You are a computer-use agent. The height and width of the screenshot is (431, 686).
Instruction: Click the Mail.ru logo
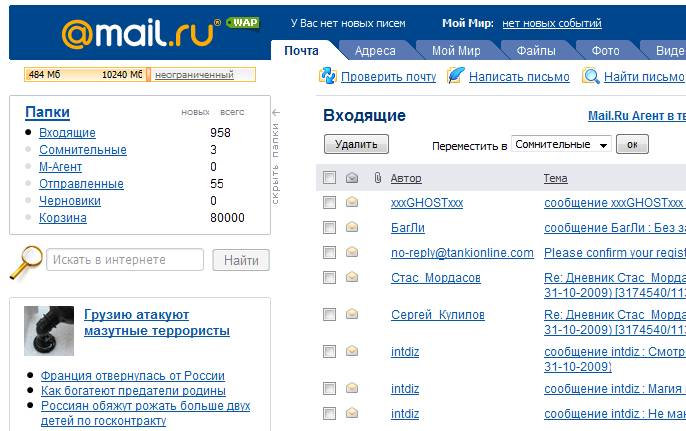pyautogui.click(x=141, y=33)
